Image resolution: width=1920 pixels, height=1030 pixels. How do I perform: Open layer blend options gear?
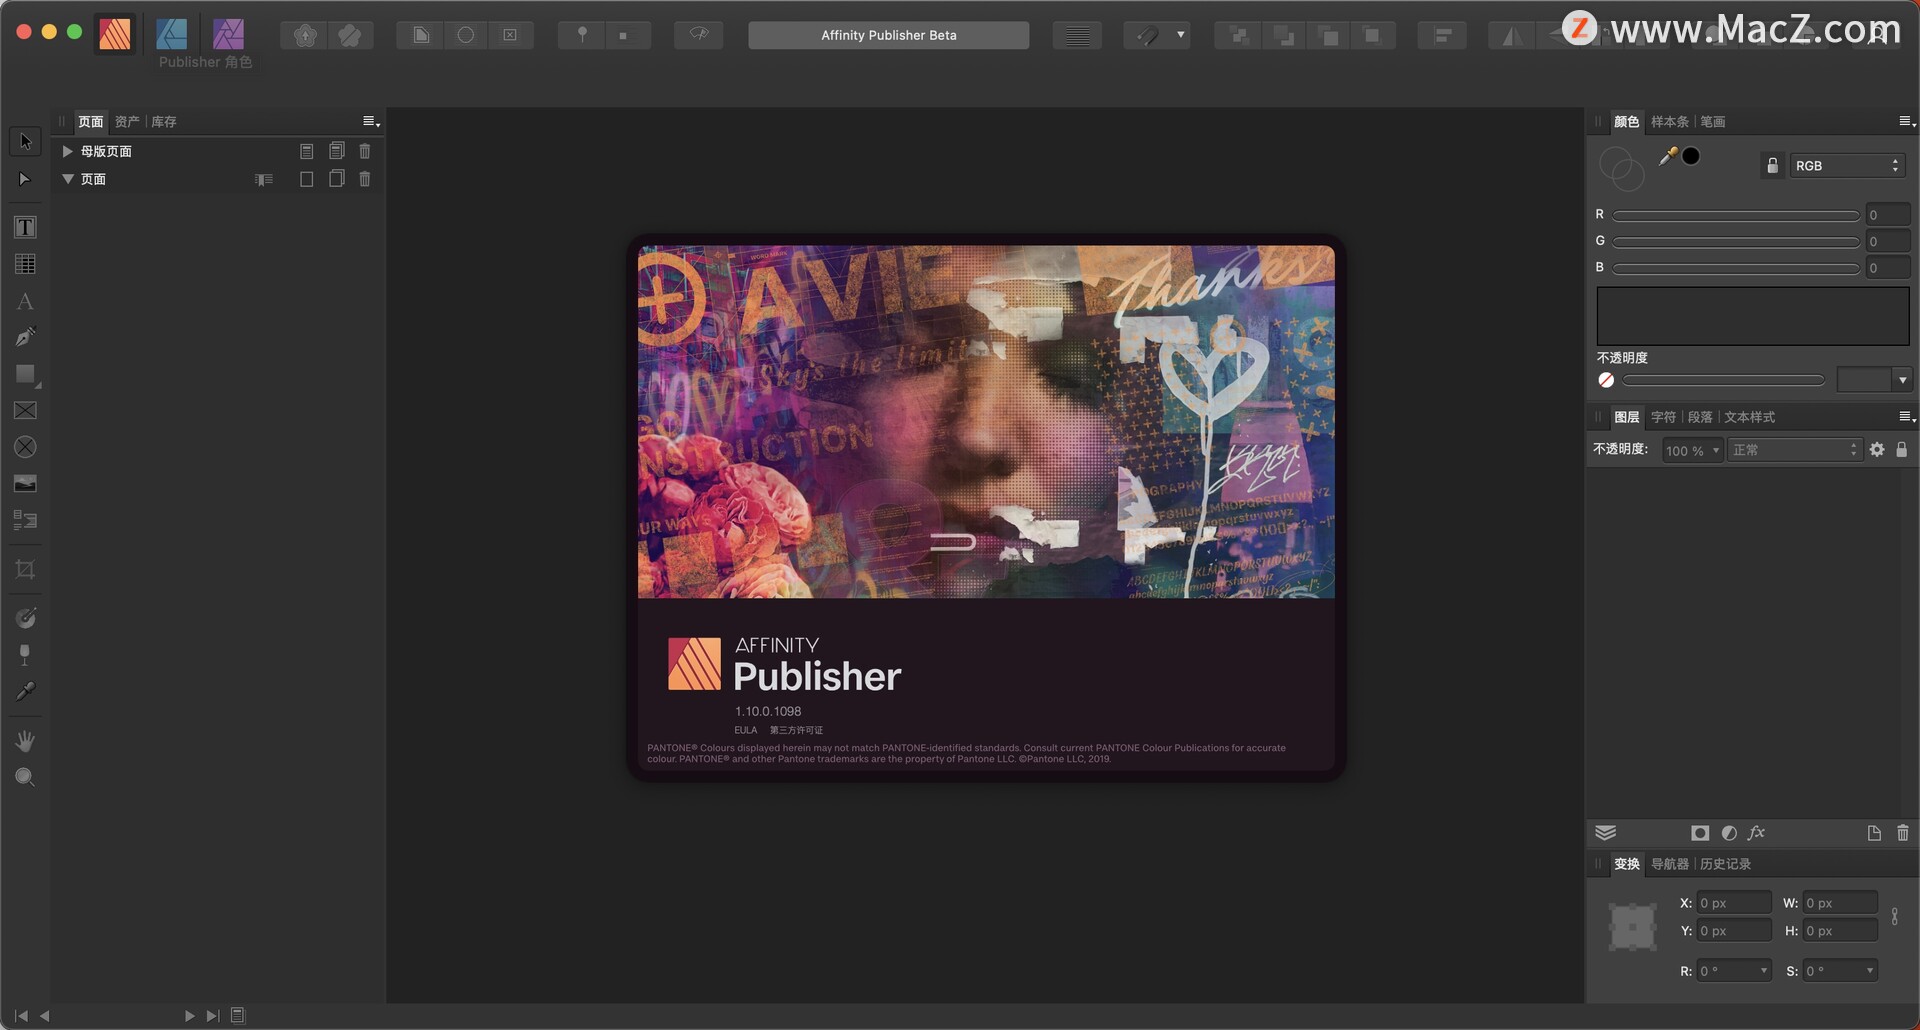(1877, 450)
